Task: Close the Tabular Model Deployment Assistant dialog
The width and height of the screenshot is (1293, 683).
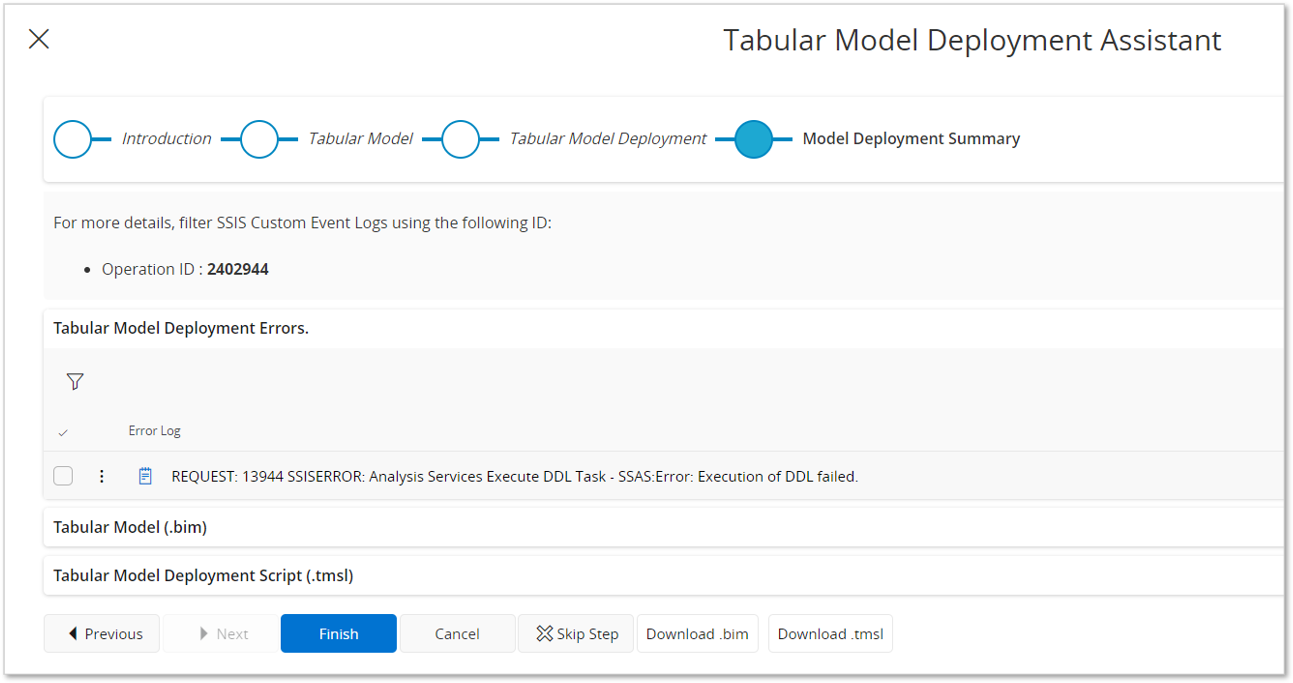Action: 38,39
